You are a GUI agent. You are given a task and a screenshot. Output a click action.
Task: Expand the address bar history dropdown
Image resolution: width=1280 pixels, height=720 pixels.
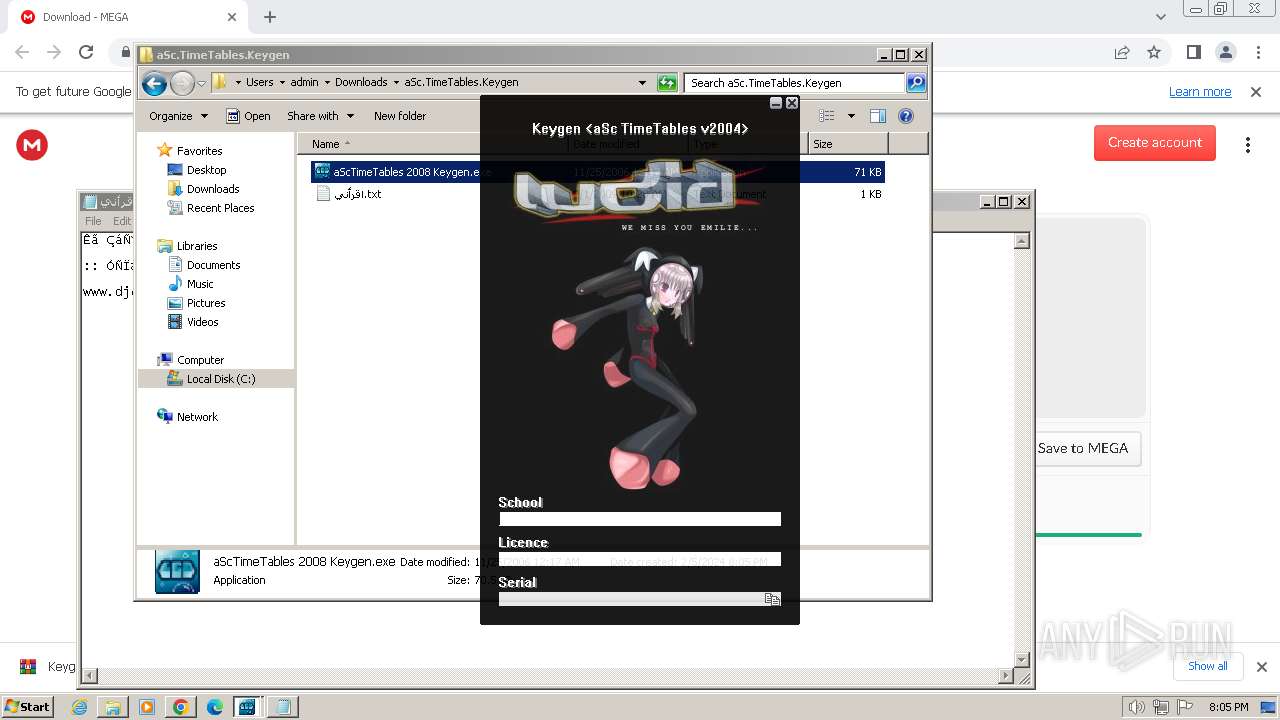pyautogui.click(x=642, y=83)
